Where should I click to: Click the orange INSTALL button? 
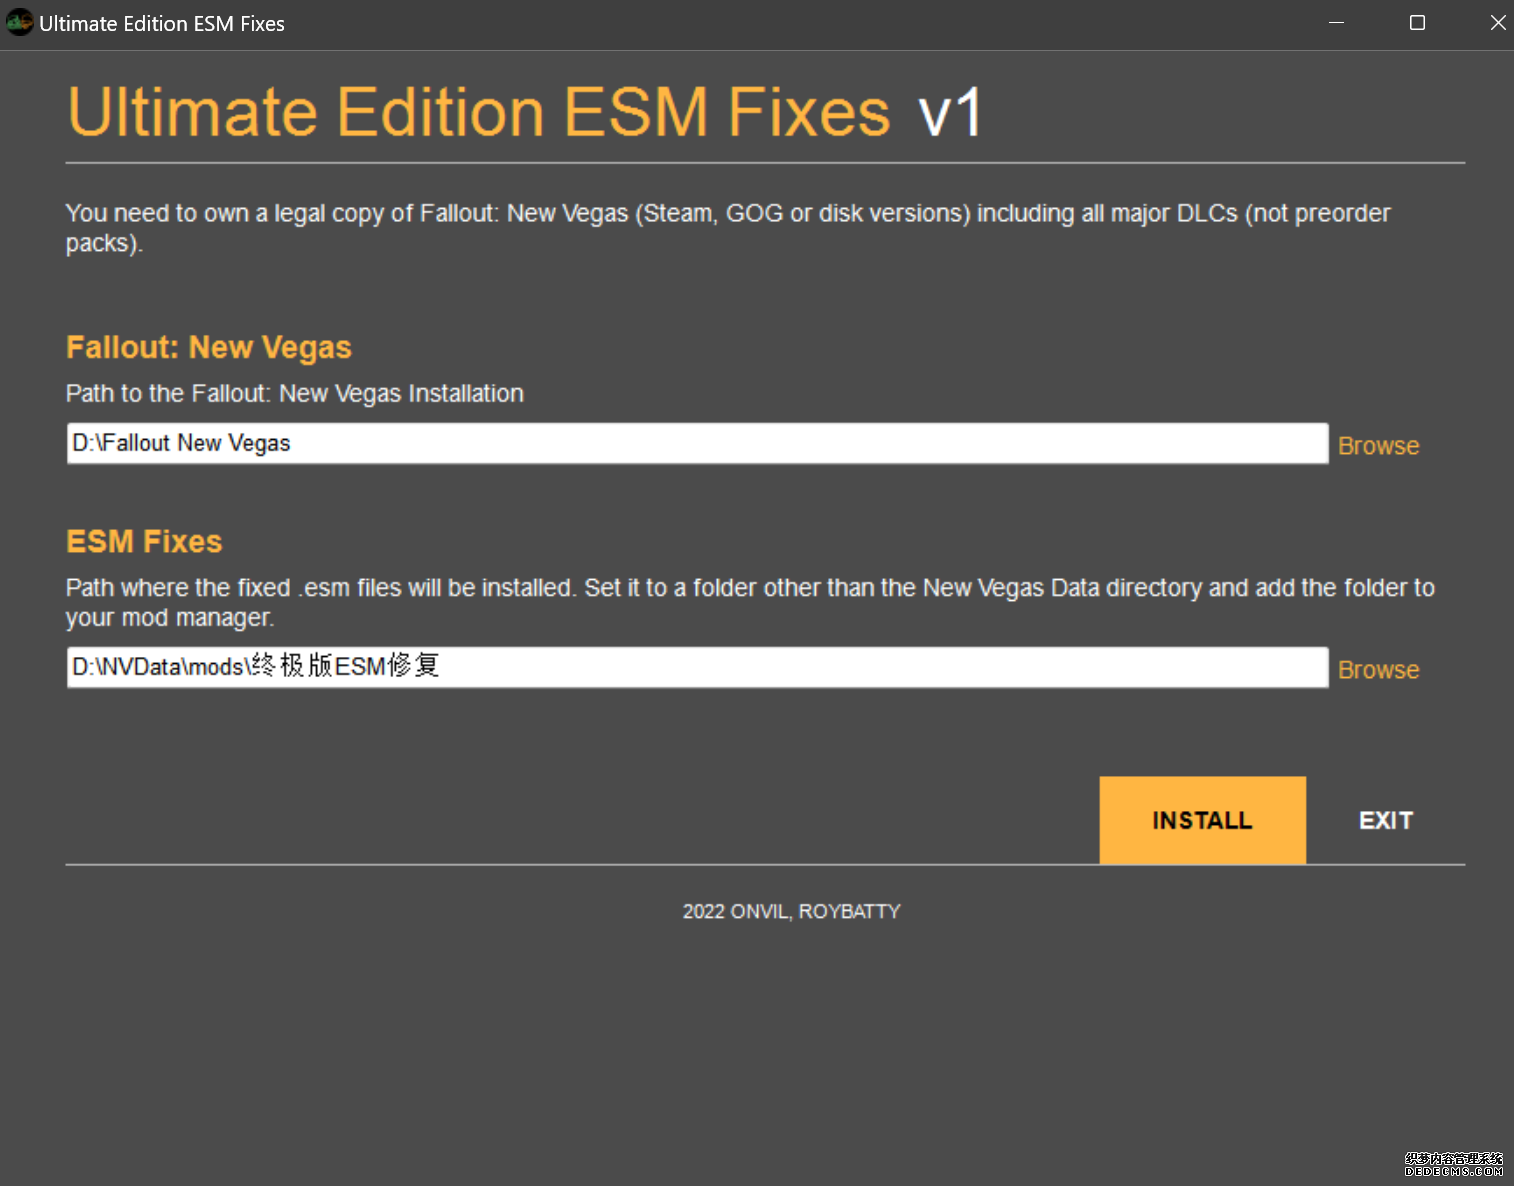point(1202,820)
